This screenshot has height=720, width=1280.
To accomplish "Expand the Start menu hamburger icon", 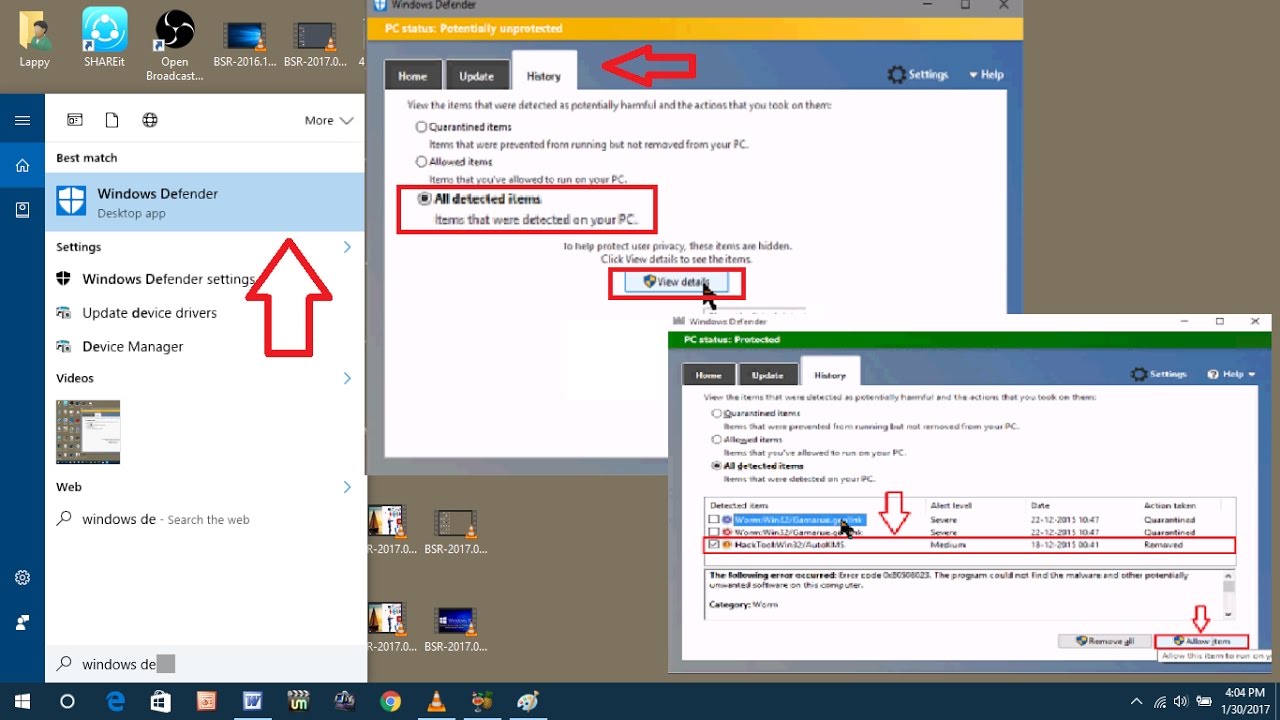I will tap(22, 120).
